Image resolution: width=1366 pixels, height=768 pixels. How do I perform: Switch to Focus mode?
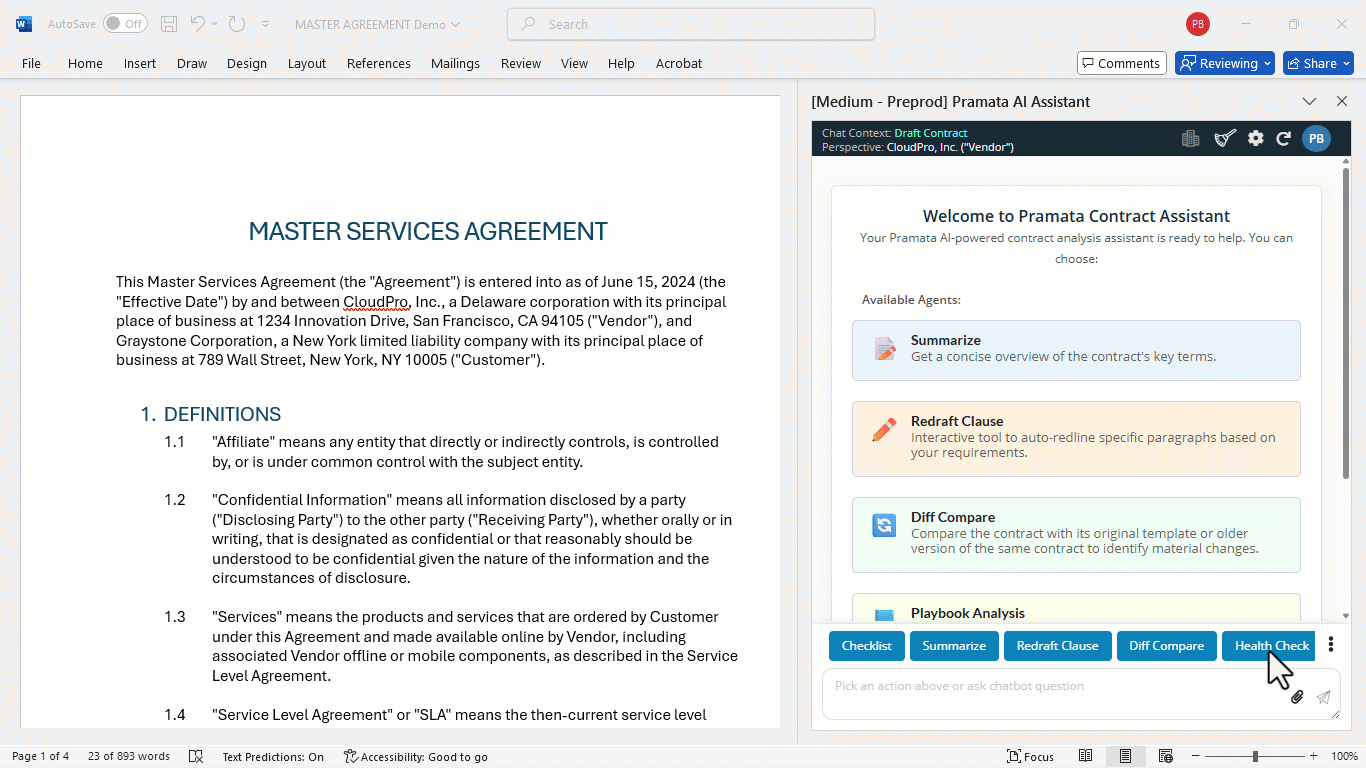pos(1031,756)
